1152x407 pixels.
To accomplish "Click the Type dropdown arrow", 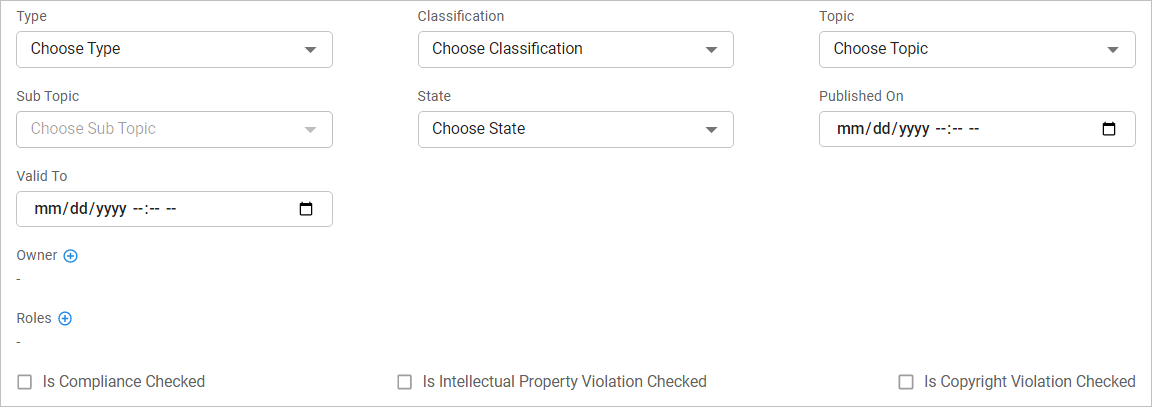I will tap(310, 50).
